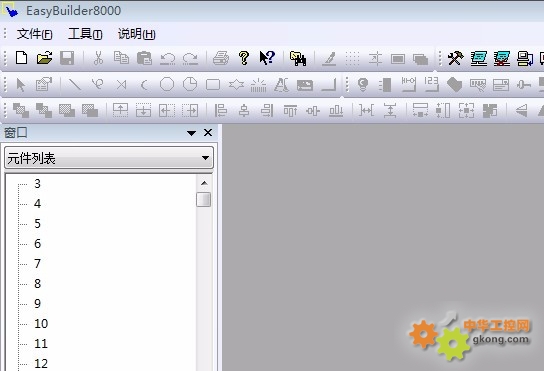Click the yellow question mark Help icon
Screen dimensions: 544x371
(244, 58)
